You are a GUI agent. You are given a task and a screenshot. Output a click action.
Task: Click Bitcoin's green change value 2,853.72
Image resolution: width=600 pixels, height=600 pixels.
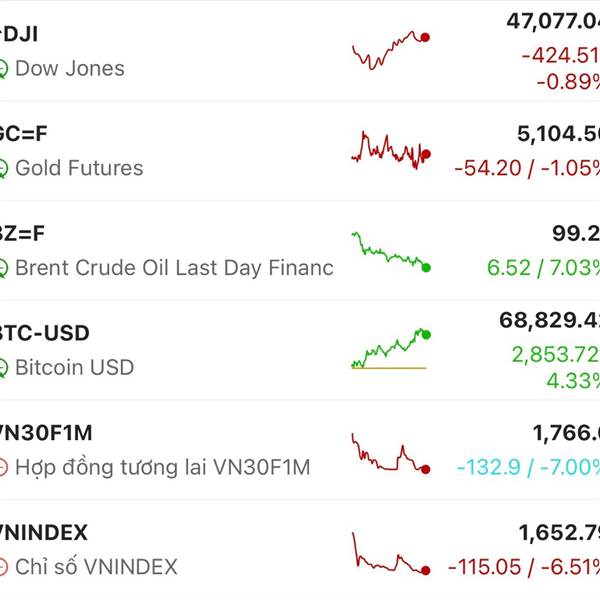[x=555, y=354]
